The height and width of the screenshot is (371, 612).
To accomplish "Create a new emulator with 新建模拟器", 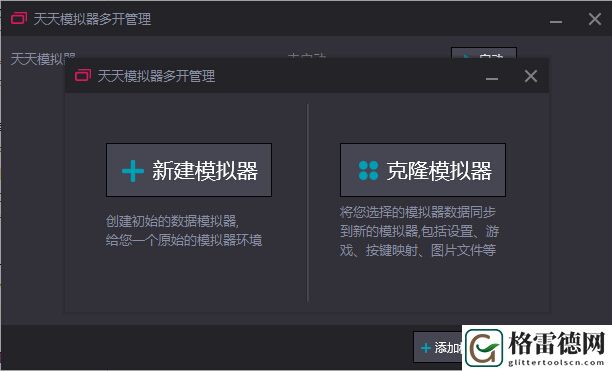I will click(189, 170).
